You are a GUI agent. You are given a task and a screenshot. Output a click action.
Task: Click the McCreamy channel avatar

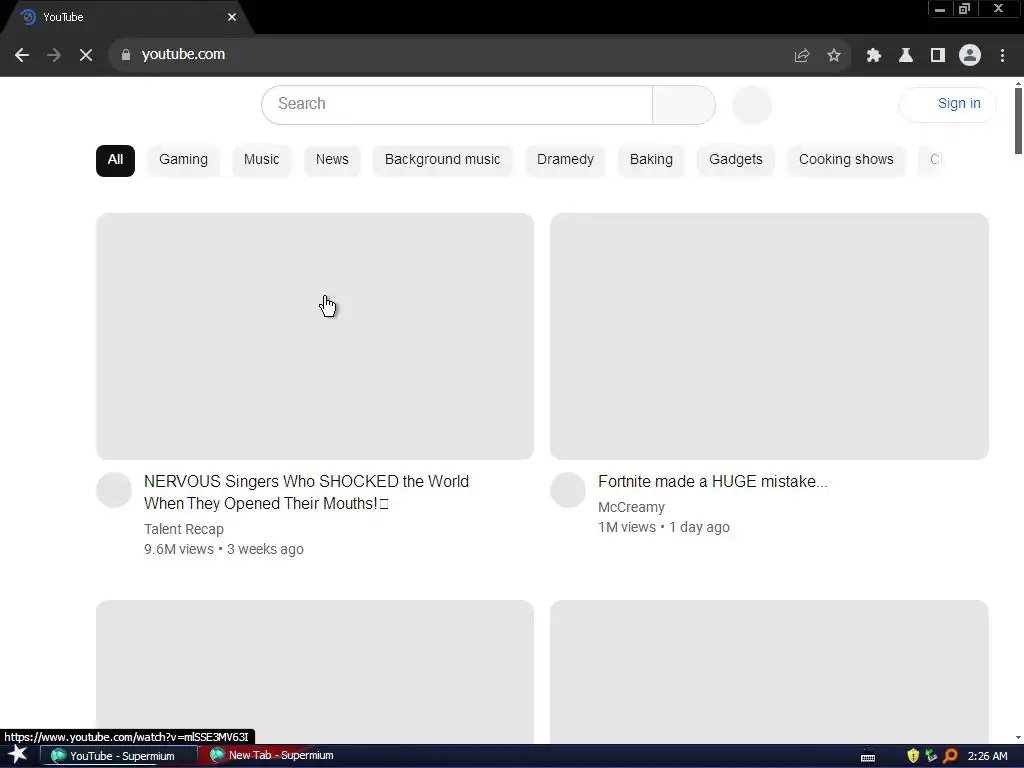tap(568, 490)
